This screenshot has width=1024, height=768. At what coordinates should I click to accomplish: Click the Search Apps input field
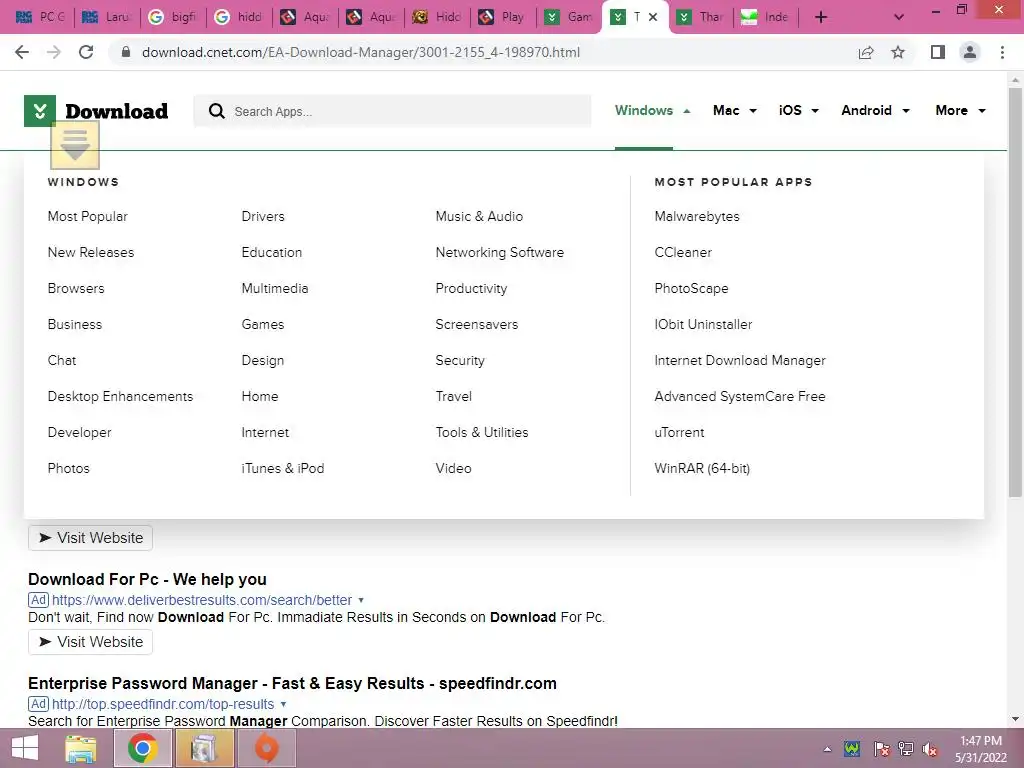(392, 111)
